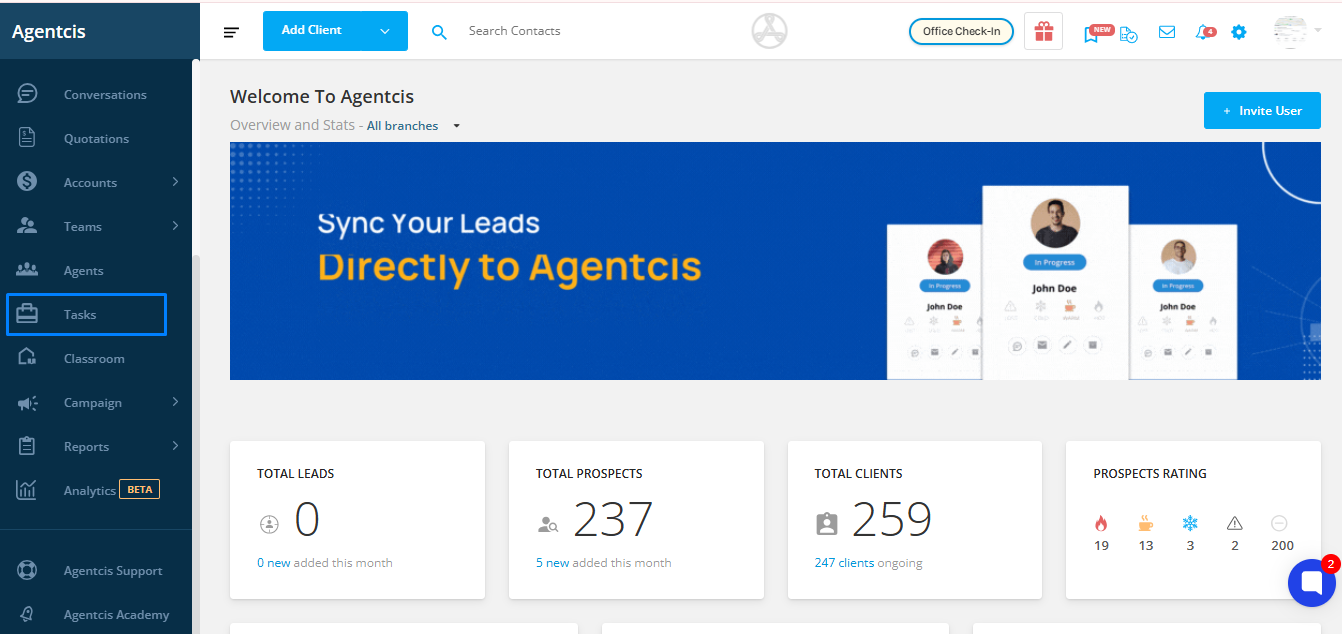Click the Office Check-In button
Screen dimensions: 1342x634
pos(961,32)
